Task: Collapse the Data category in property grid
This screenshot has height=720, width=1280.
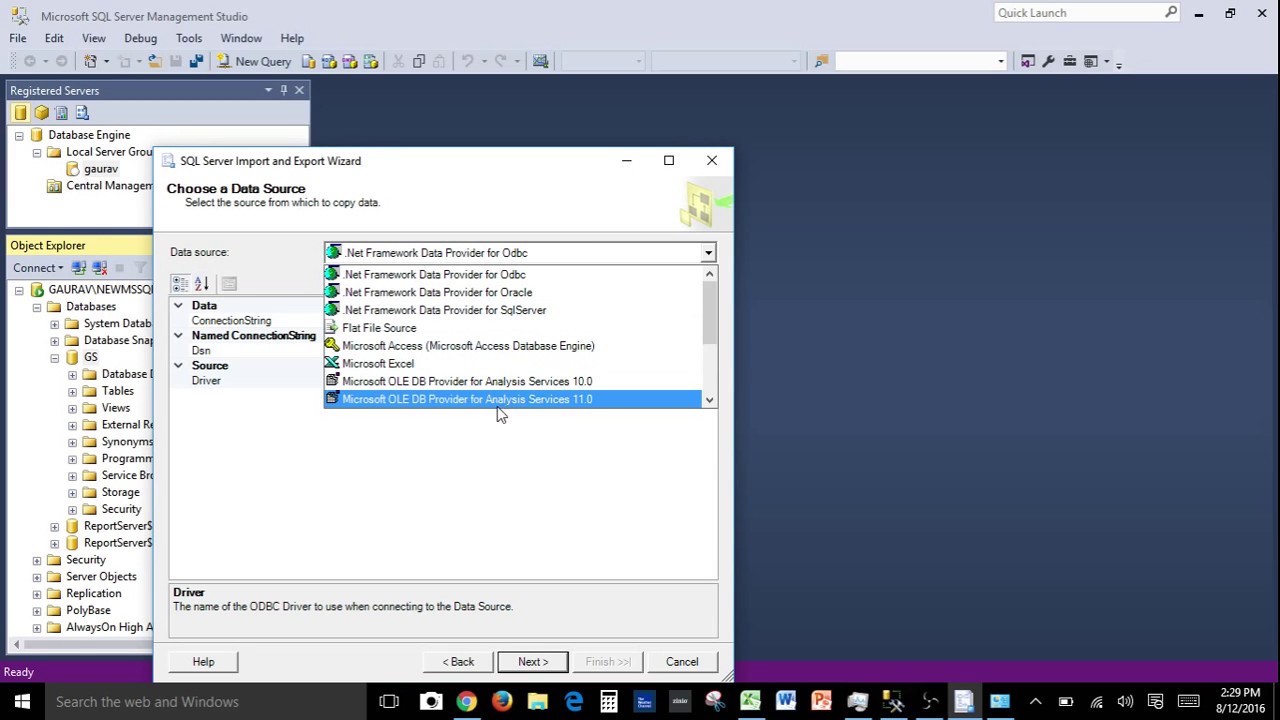Action: pos(178,305)
